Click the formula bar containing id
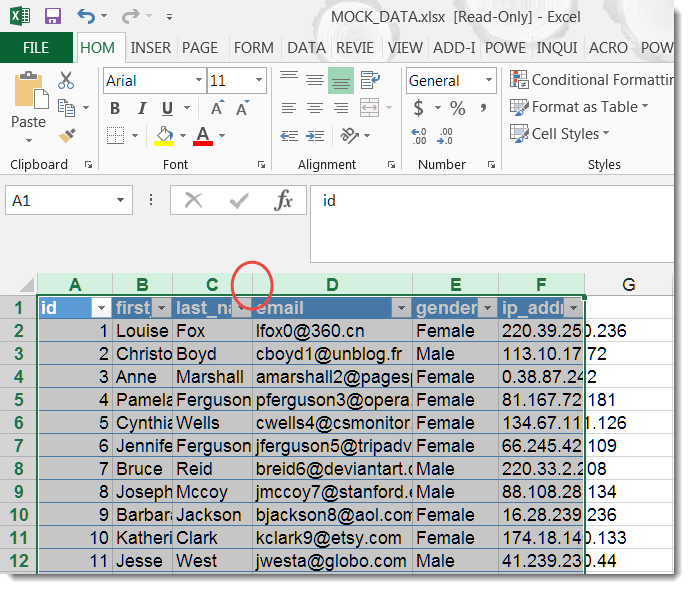Viewport: 689px width, 589px height. pos(492,224)
